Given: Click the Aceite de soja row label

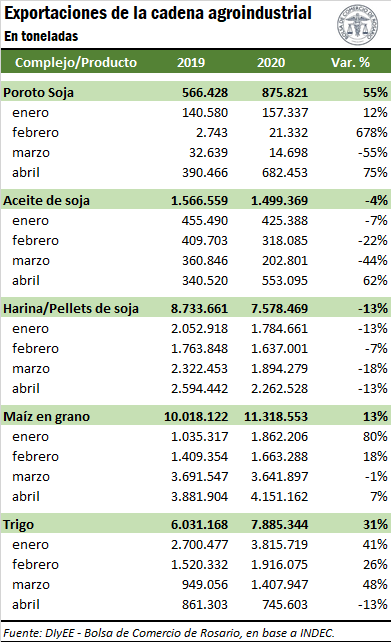Looking at the screenshot, I should 46,201.
